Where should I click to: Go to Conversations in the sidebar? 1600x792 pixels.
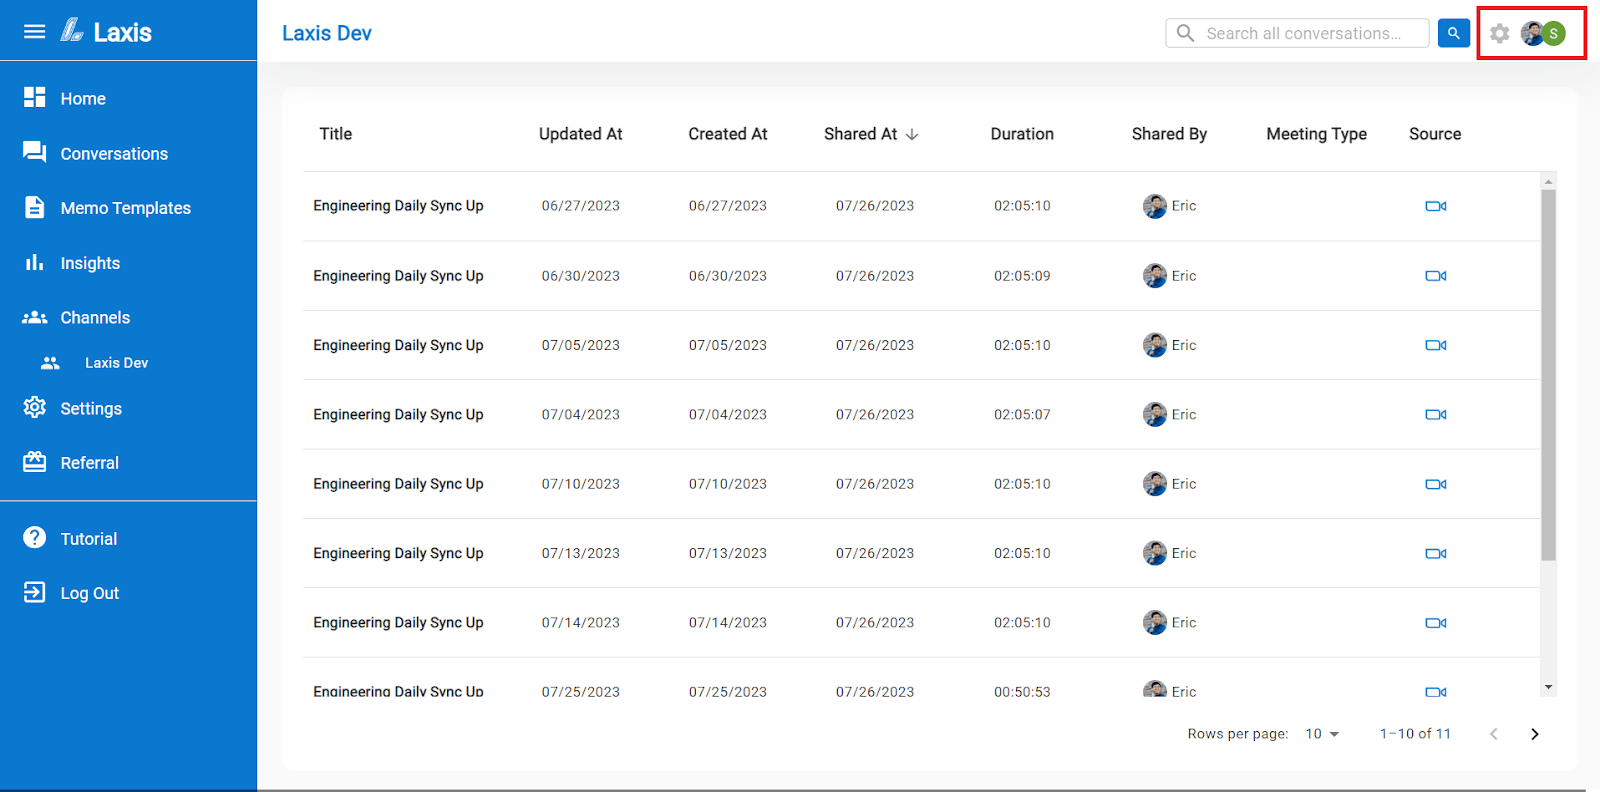(x=113, y=154)
